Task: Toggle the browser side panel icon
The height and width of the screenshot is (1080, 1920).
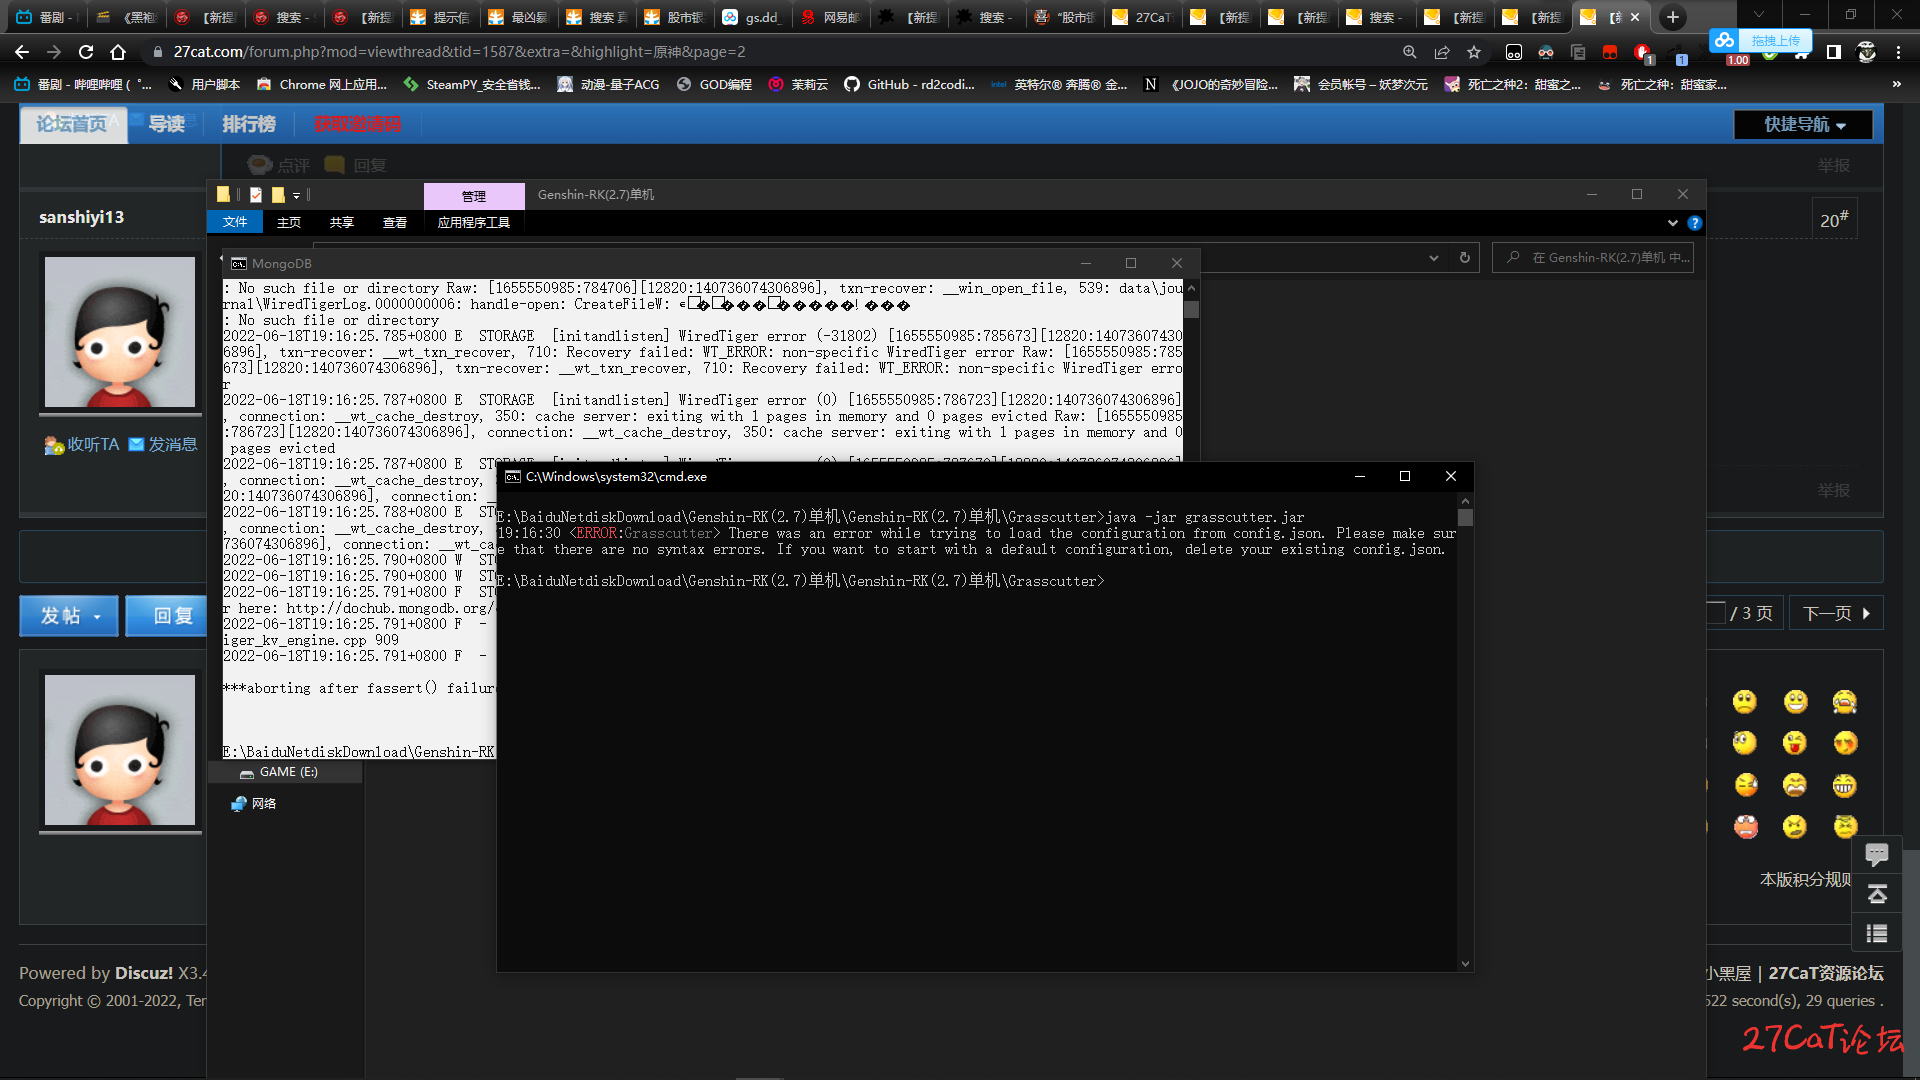Action: pyautogui.click(x=1834, y=52)
